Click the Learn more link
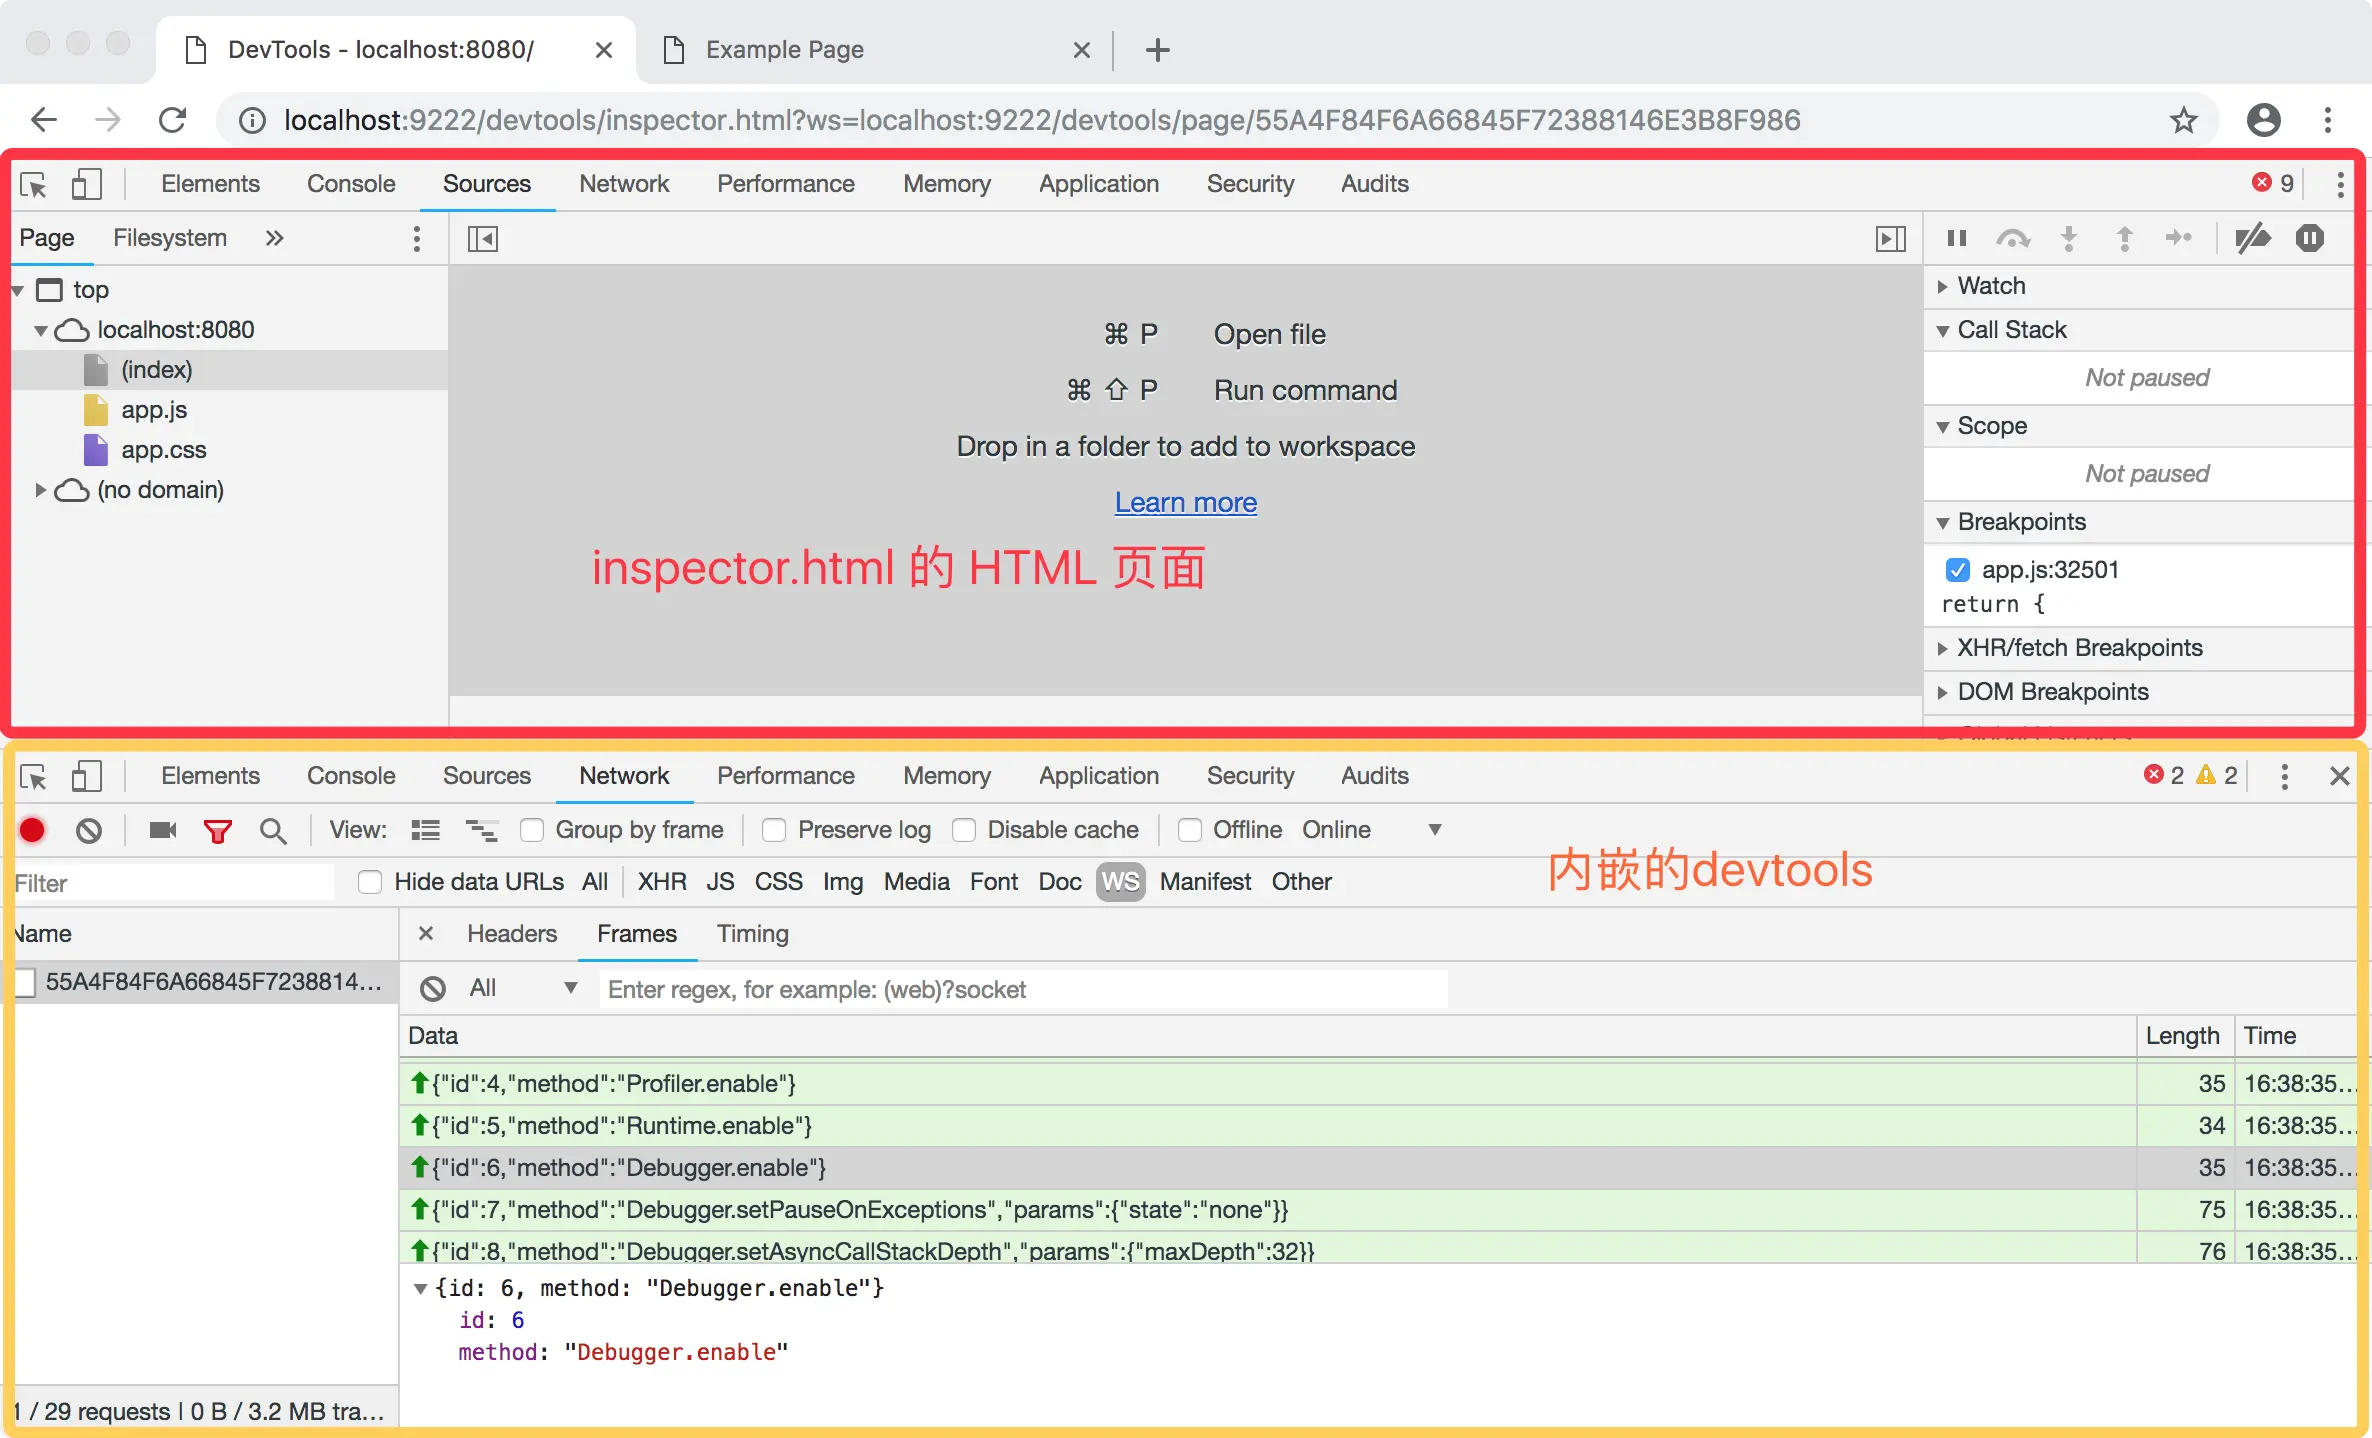This screenshot has width=2372, height=1438. pos(1185,502)
